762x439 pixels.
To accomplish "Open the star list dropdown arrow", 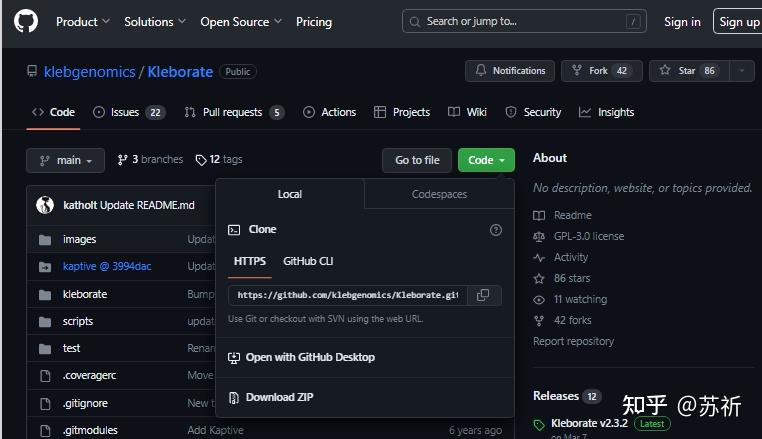I will click(x=741, y=71).
